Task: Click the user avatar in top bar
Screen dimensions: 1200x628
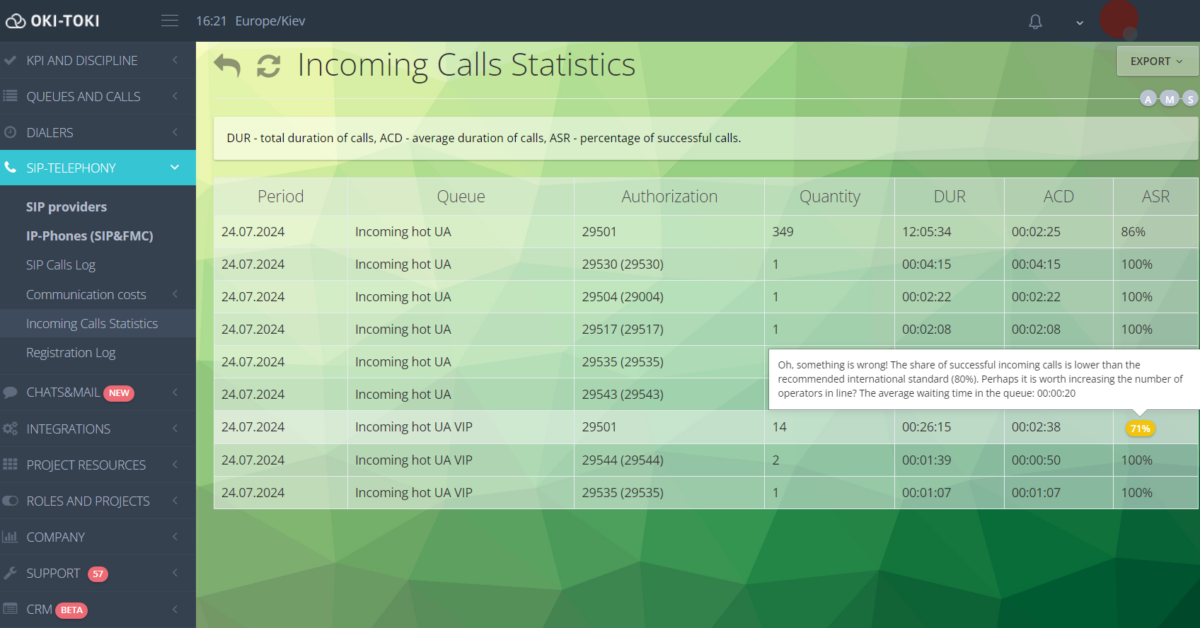Action: point(1118,19)
